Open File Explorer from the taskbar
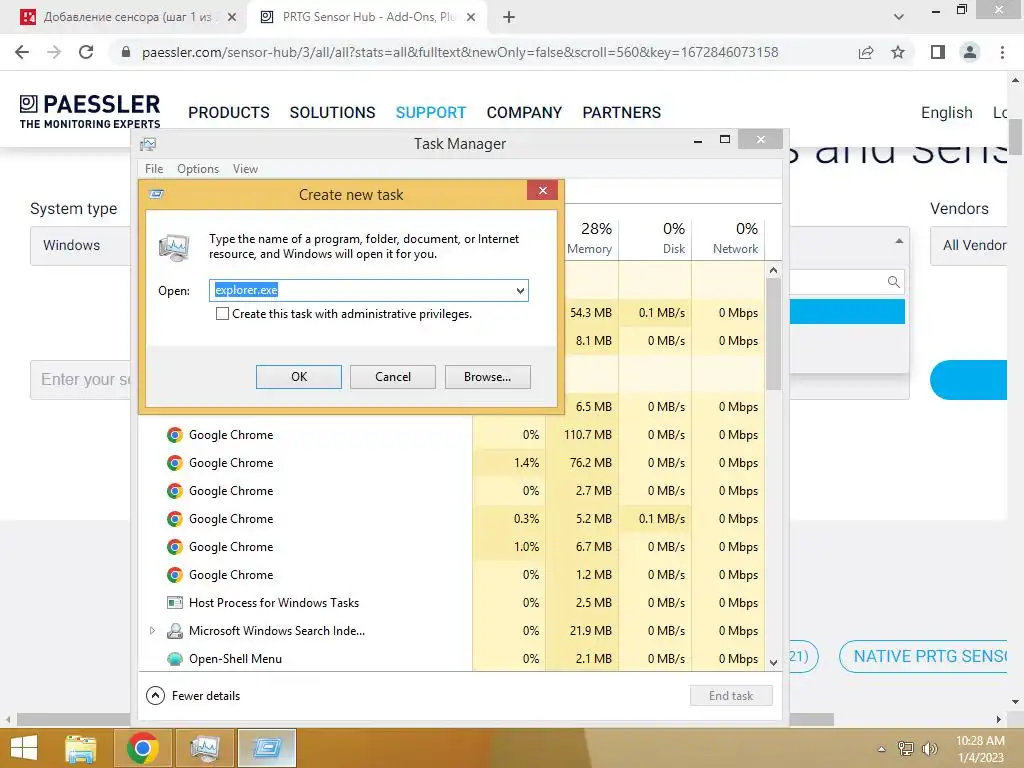 click(x=81, y=748)
